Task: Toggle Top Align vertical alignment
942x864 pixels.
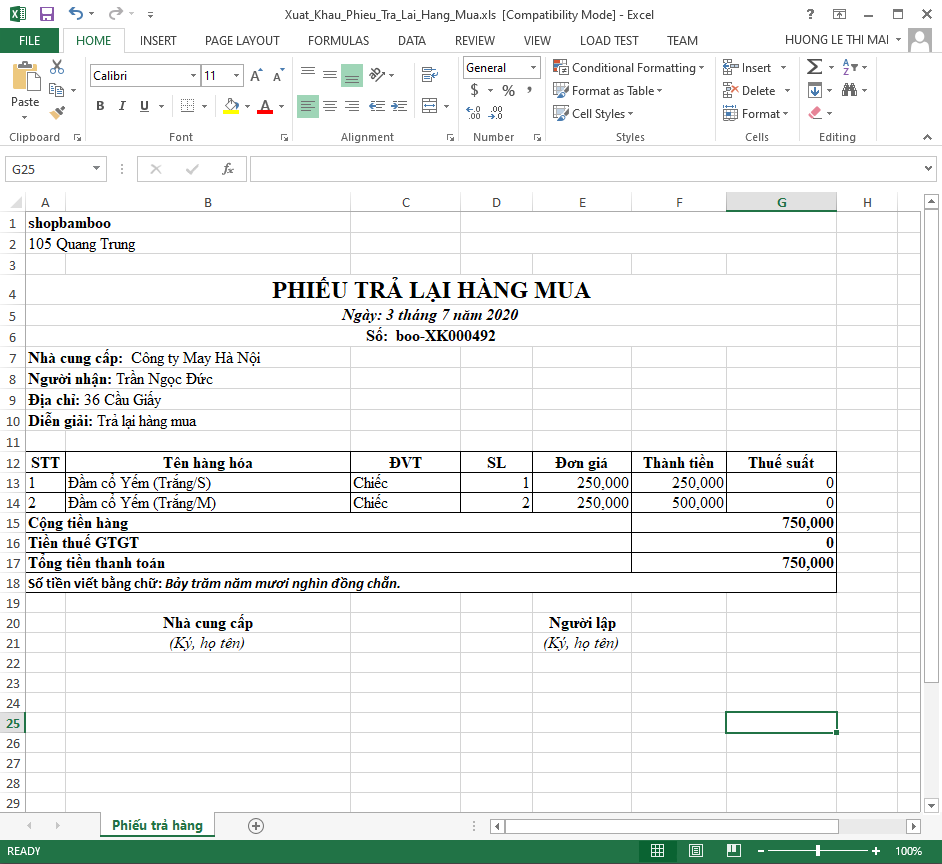Action: coord(308,75)
